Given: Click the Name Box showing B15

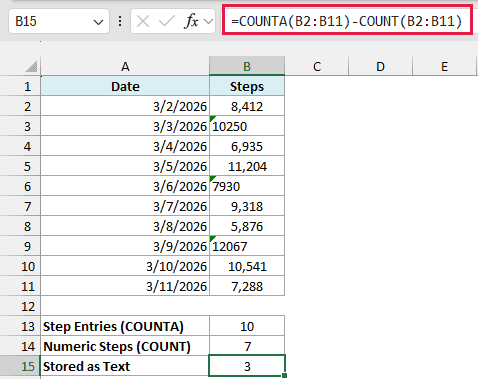Looking at the screenshot, I should [x=59, y=22].
